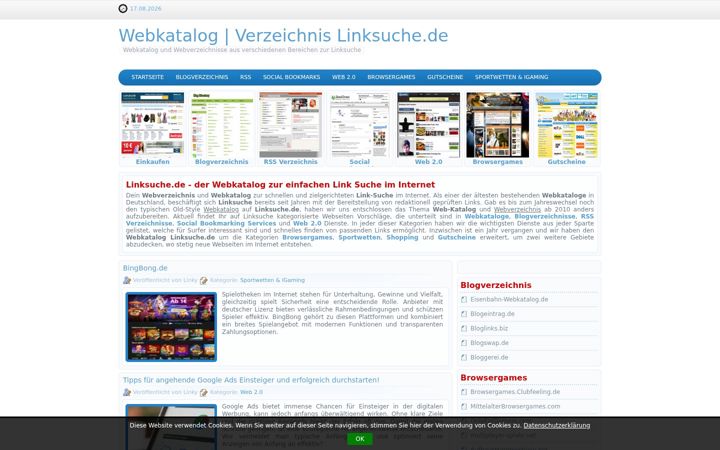Click the Web 2.0 category thumbnail

428,124
